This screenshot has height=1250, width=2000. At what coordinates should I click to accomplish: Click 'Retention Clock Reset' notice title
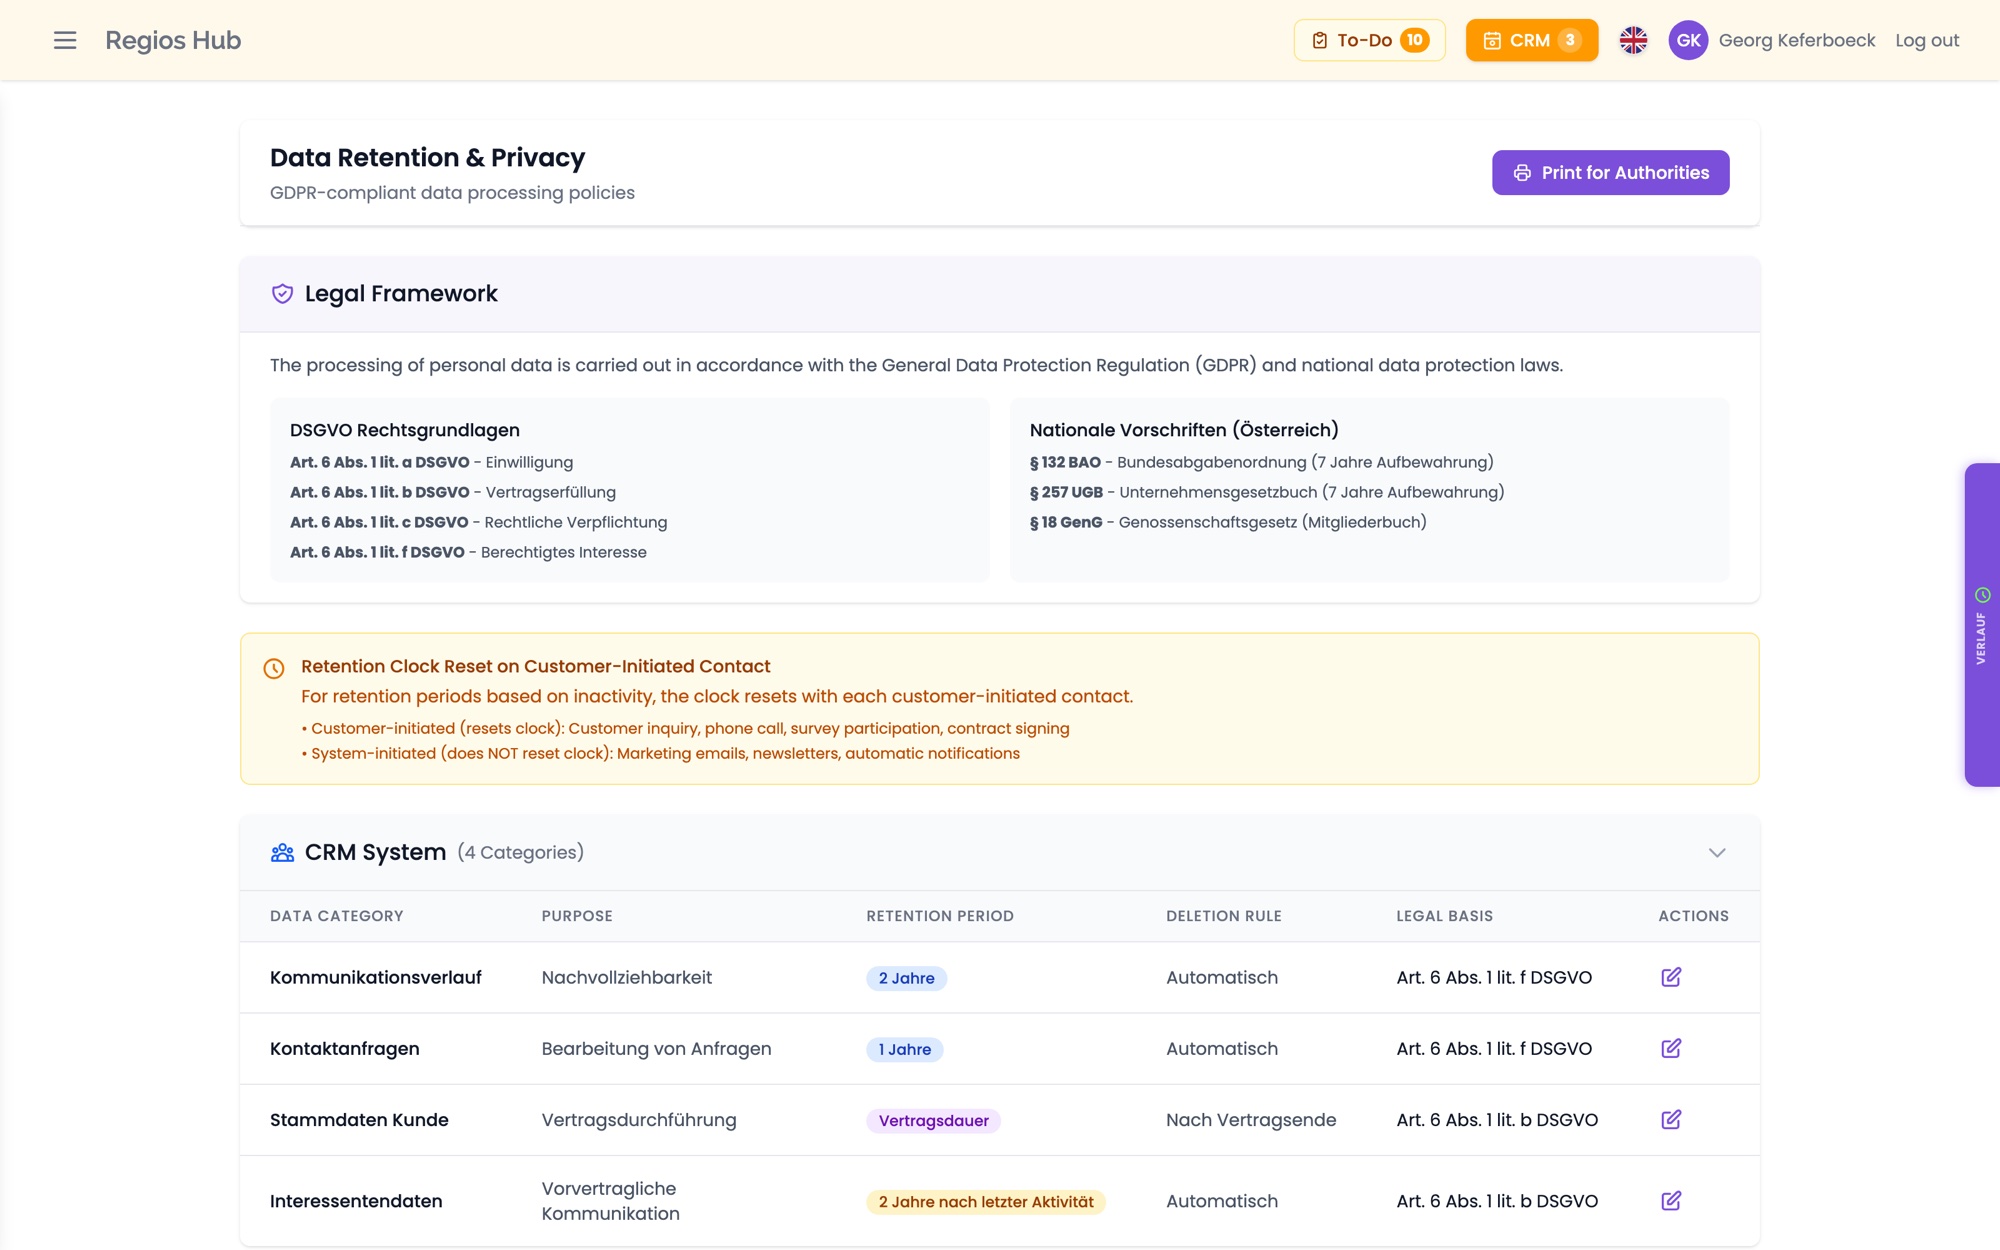coord(535,666)
